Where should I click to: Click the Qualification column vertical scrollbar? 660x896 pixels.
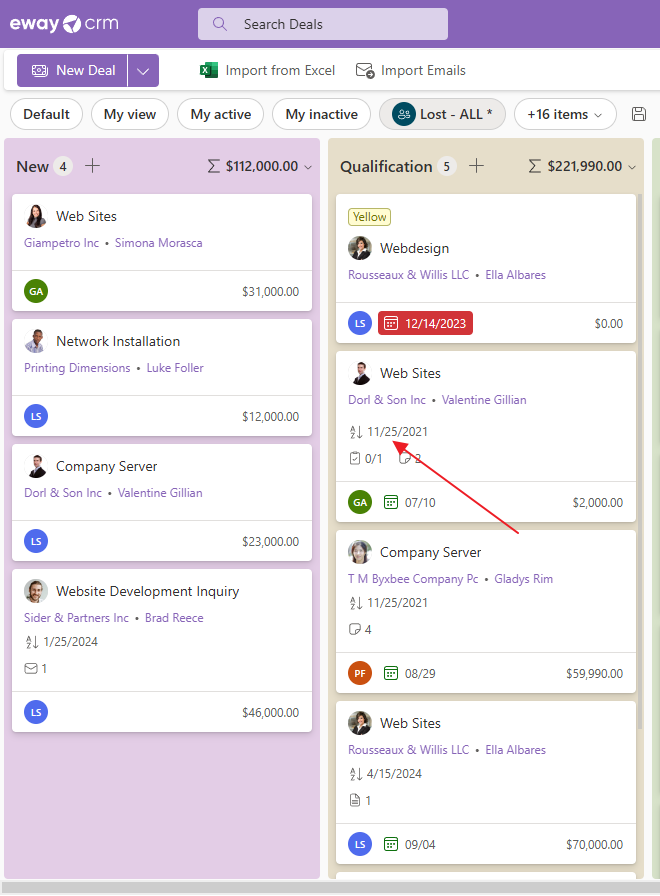click(640, 463)
